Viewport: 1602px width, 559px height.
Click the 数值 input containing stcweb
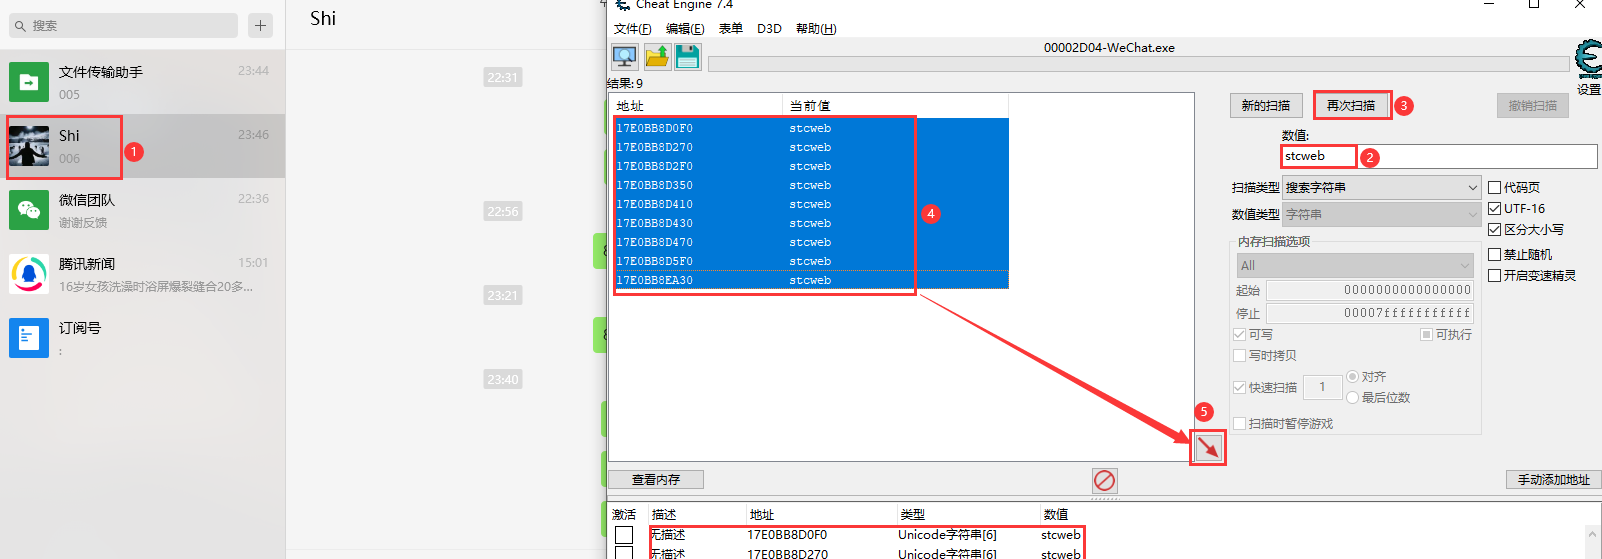(x=1439, y=156)
